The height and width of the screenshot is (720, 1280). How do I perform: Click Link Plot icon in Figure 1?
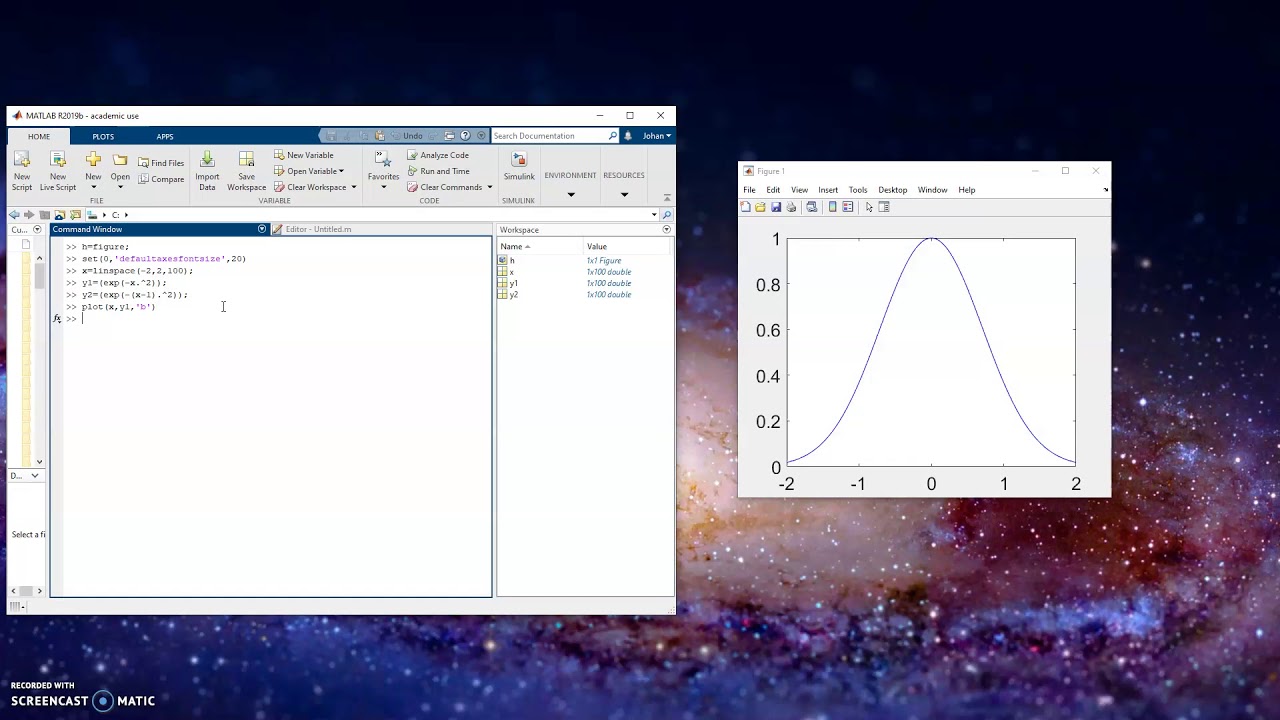(x=811, y=207)
